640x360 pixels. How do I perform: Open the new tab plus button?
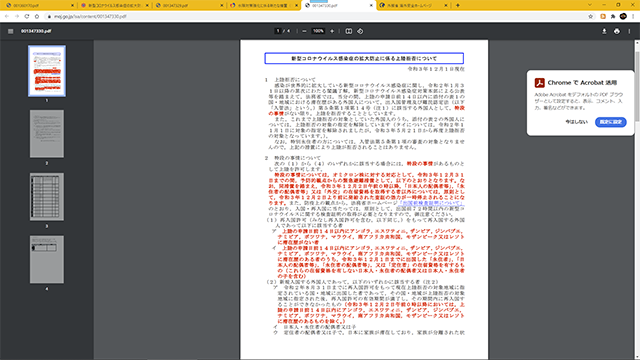point(458,5)
